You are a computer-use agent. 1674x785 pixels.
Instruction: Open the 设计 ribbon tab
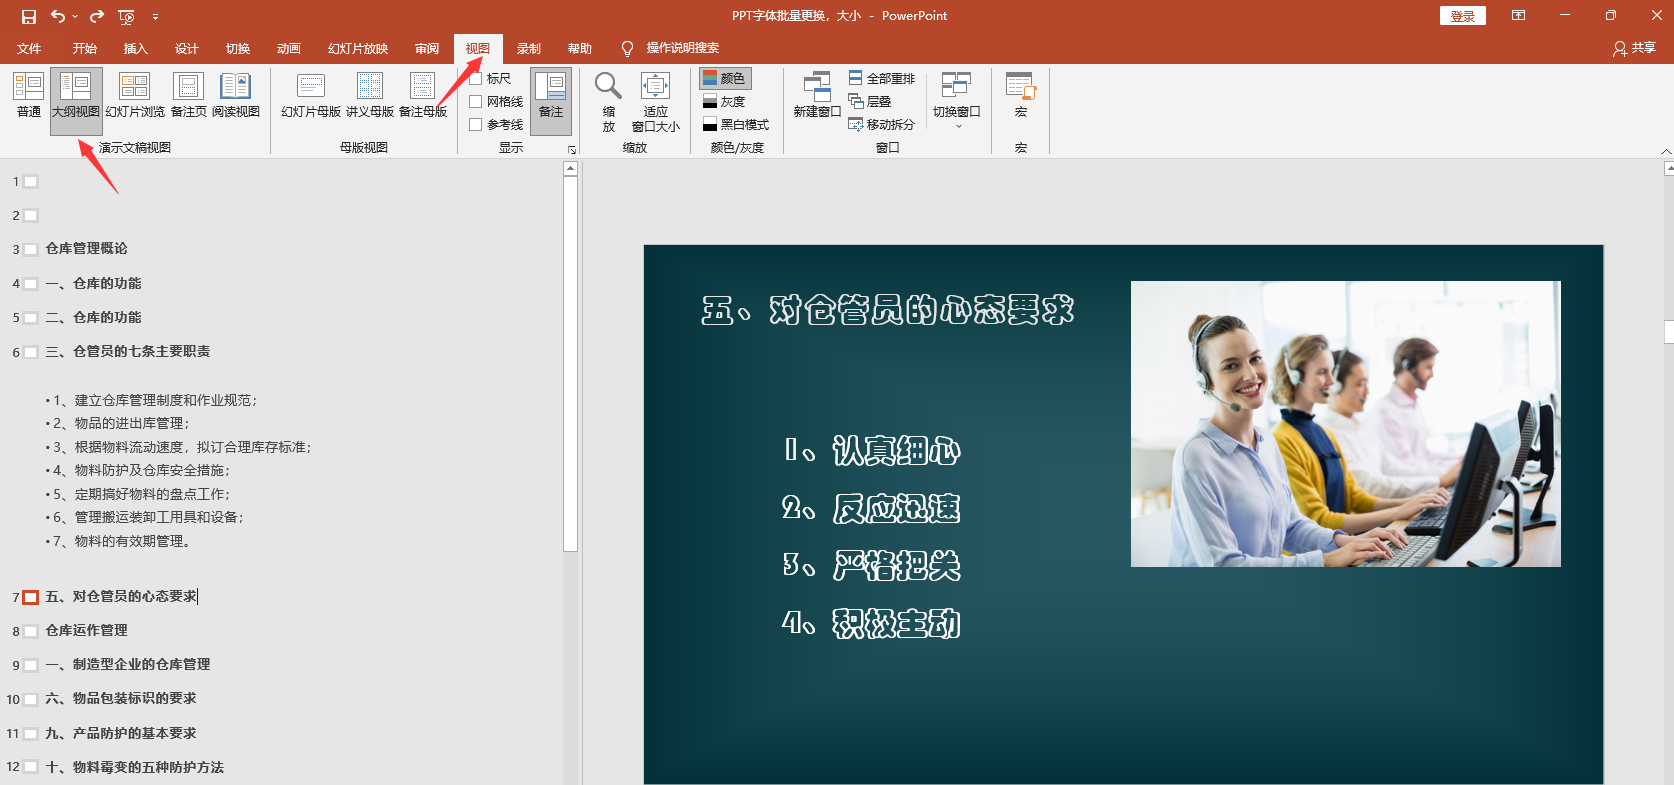(187, 48)
